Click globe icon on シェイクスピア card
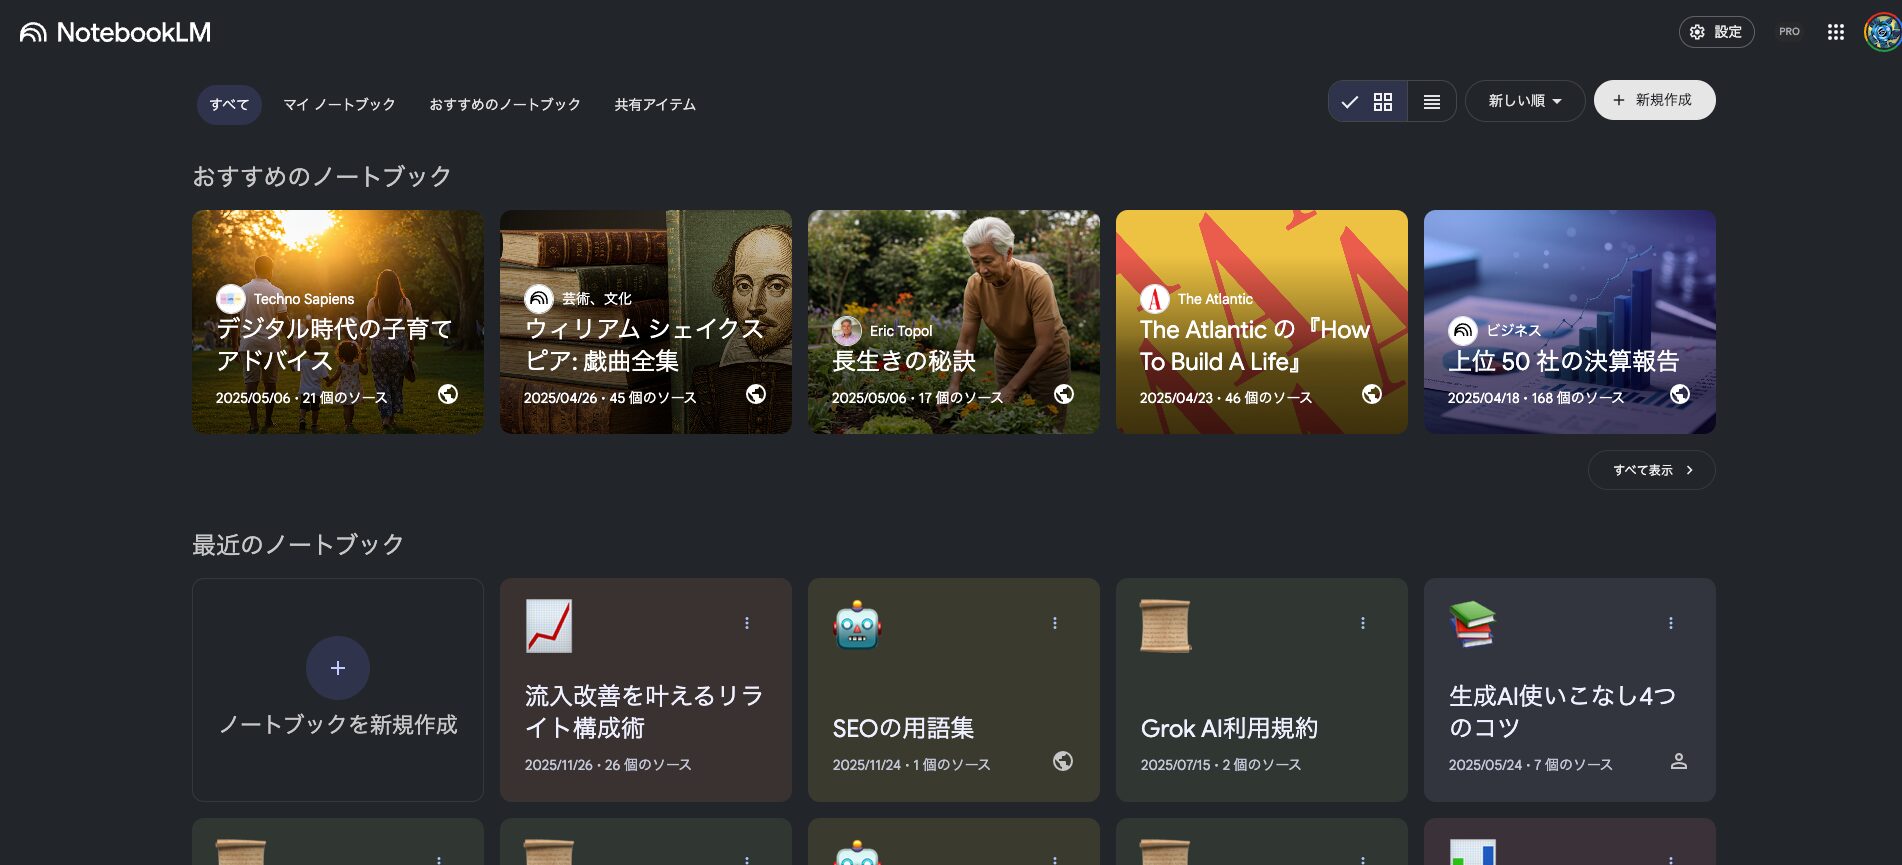The image size is (1902, 865). point(756,394)
